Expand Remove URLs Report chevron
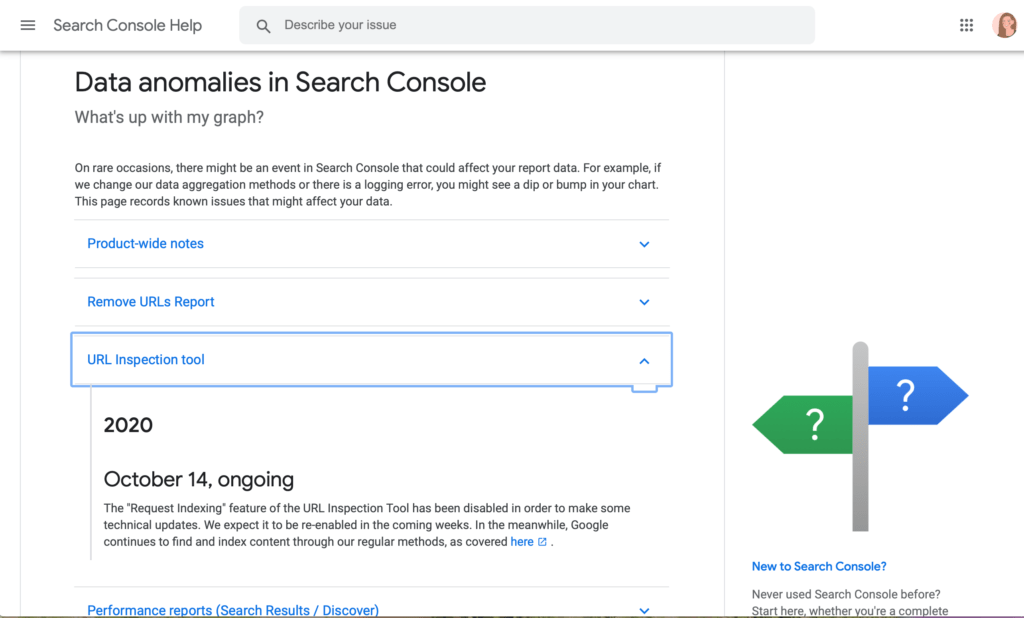 (644, 302)
